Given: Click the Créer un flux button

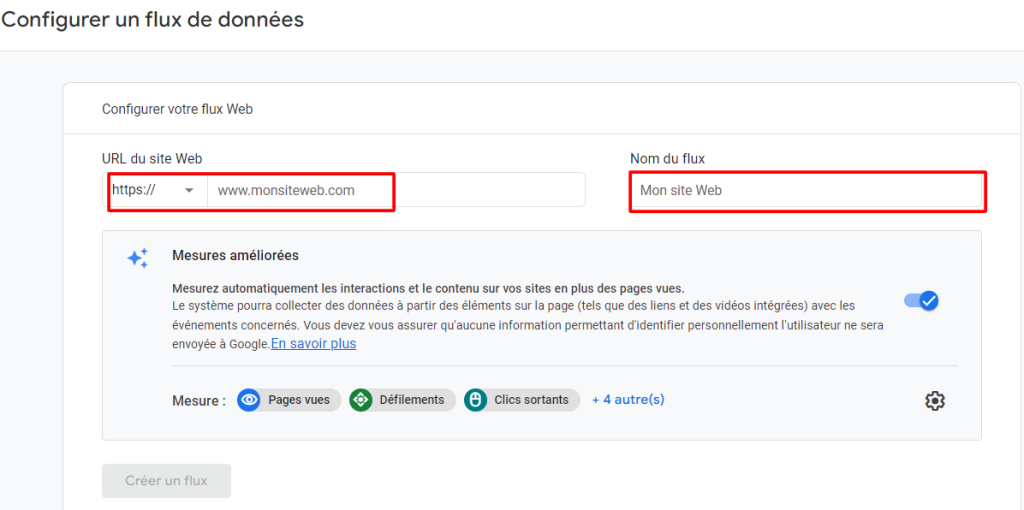Looking at the screenshot, I should click(x=167, y=481).
